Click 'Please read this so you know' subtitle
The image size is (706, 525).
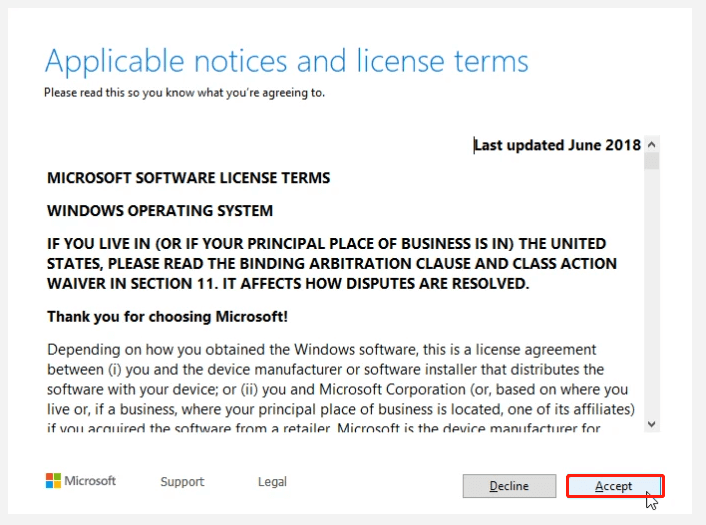[x=184, y=92]
